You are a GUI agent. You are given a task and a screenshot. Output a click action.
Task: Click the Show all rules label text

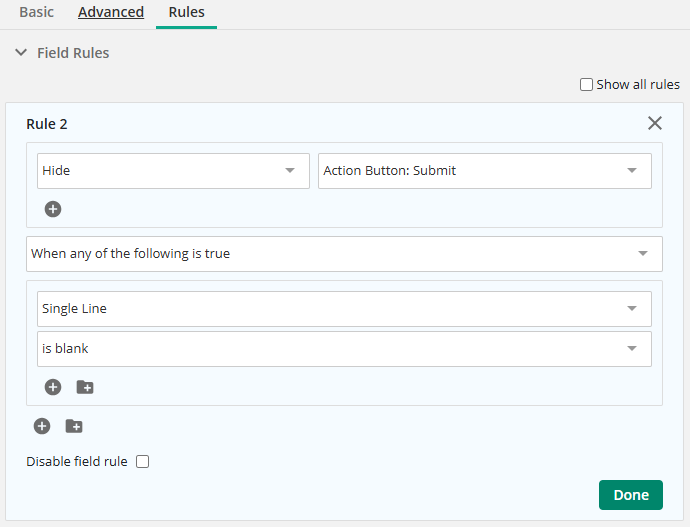tap(638, 84)
